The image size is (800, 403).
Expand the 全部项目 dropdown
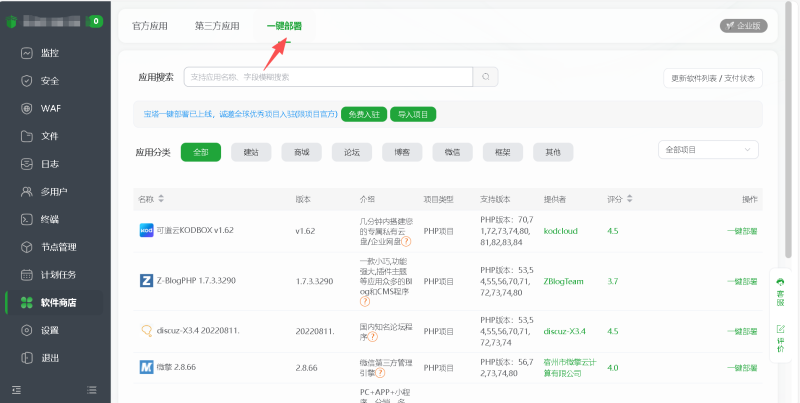click(708, 149)
